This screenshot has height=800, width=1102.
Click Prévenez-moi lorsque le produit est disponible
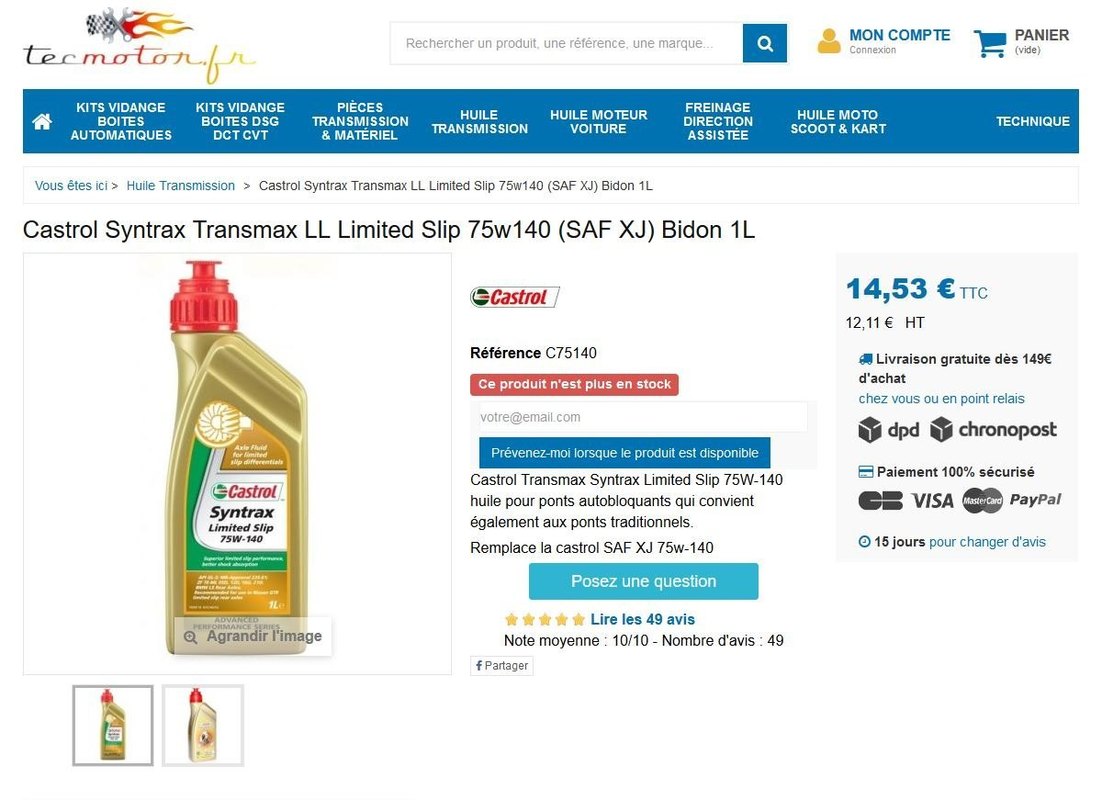point(625,453)
